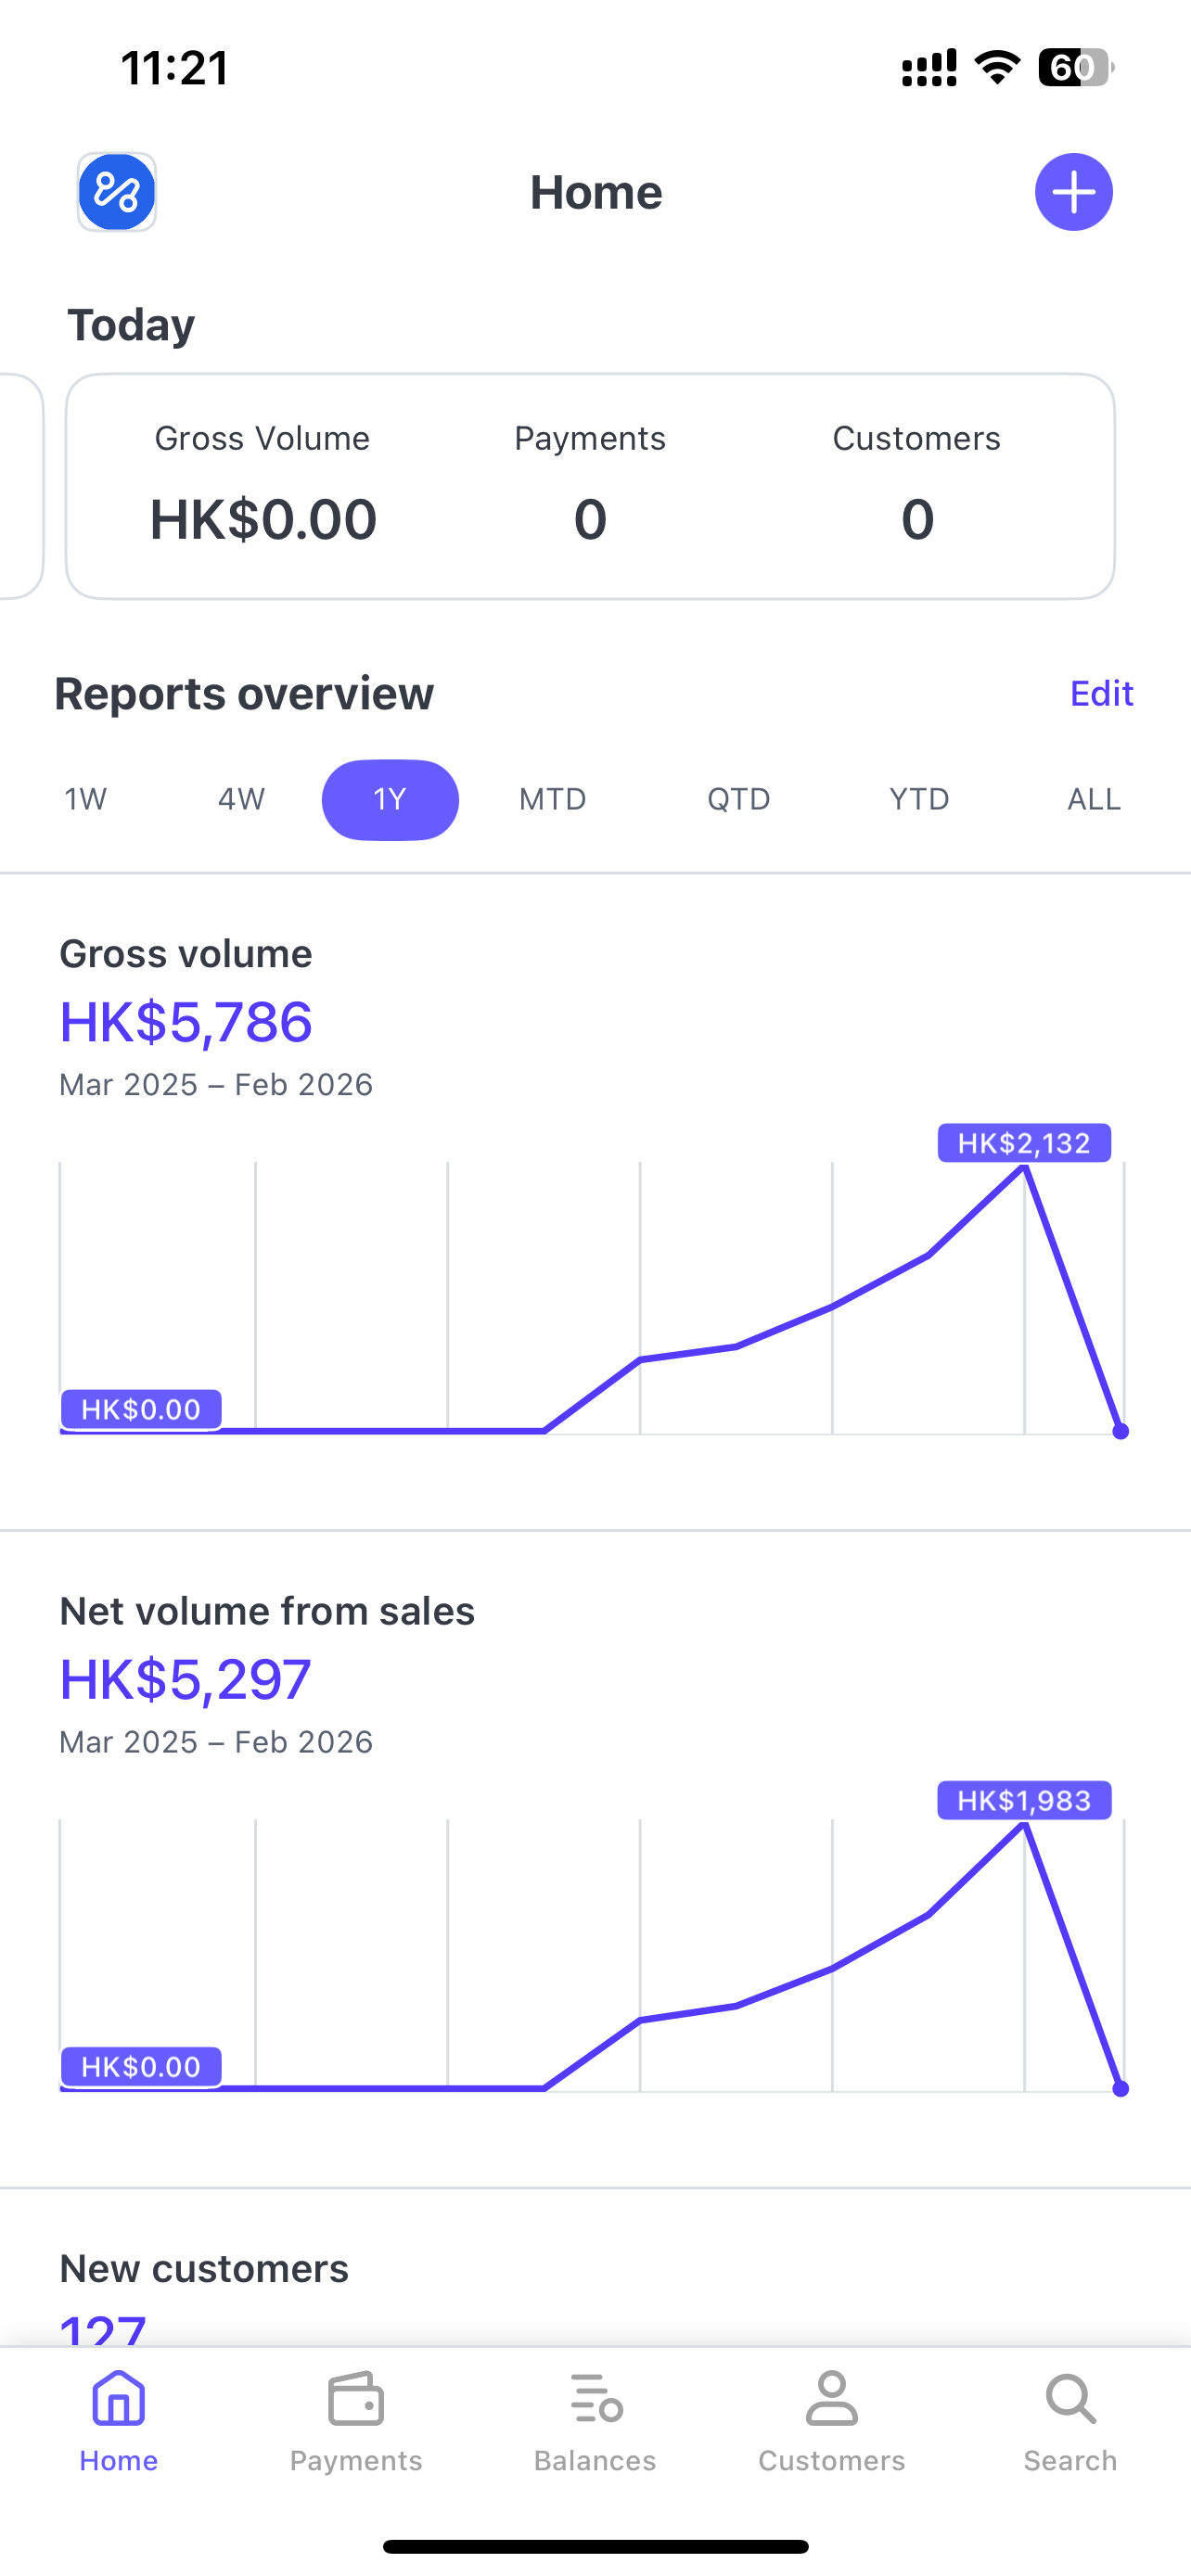
Task: Tap the account logo icon at top left
Action: (117, 192)
